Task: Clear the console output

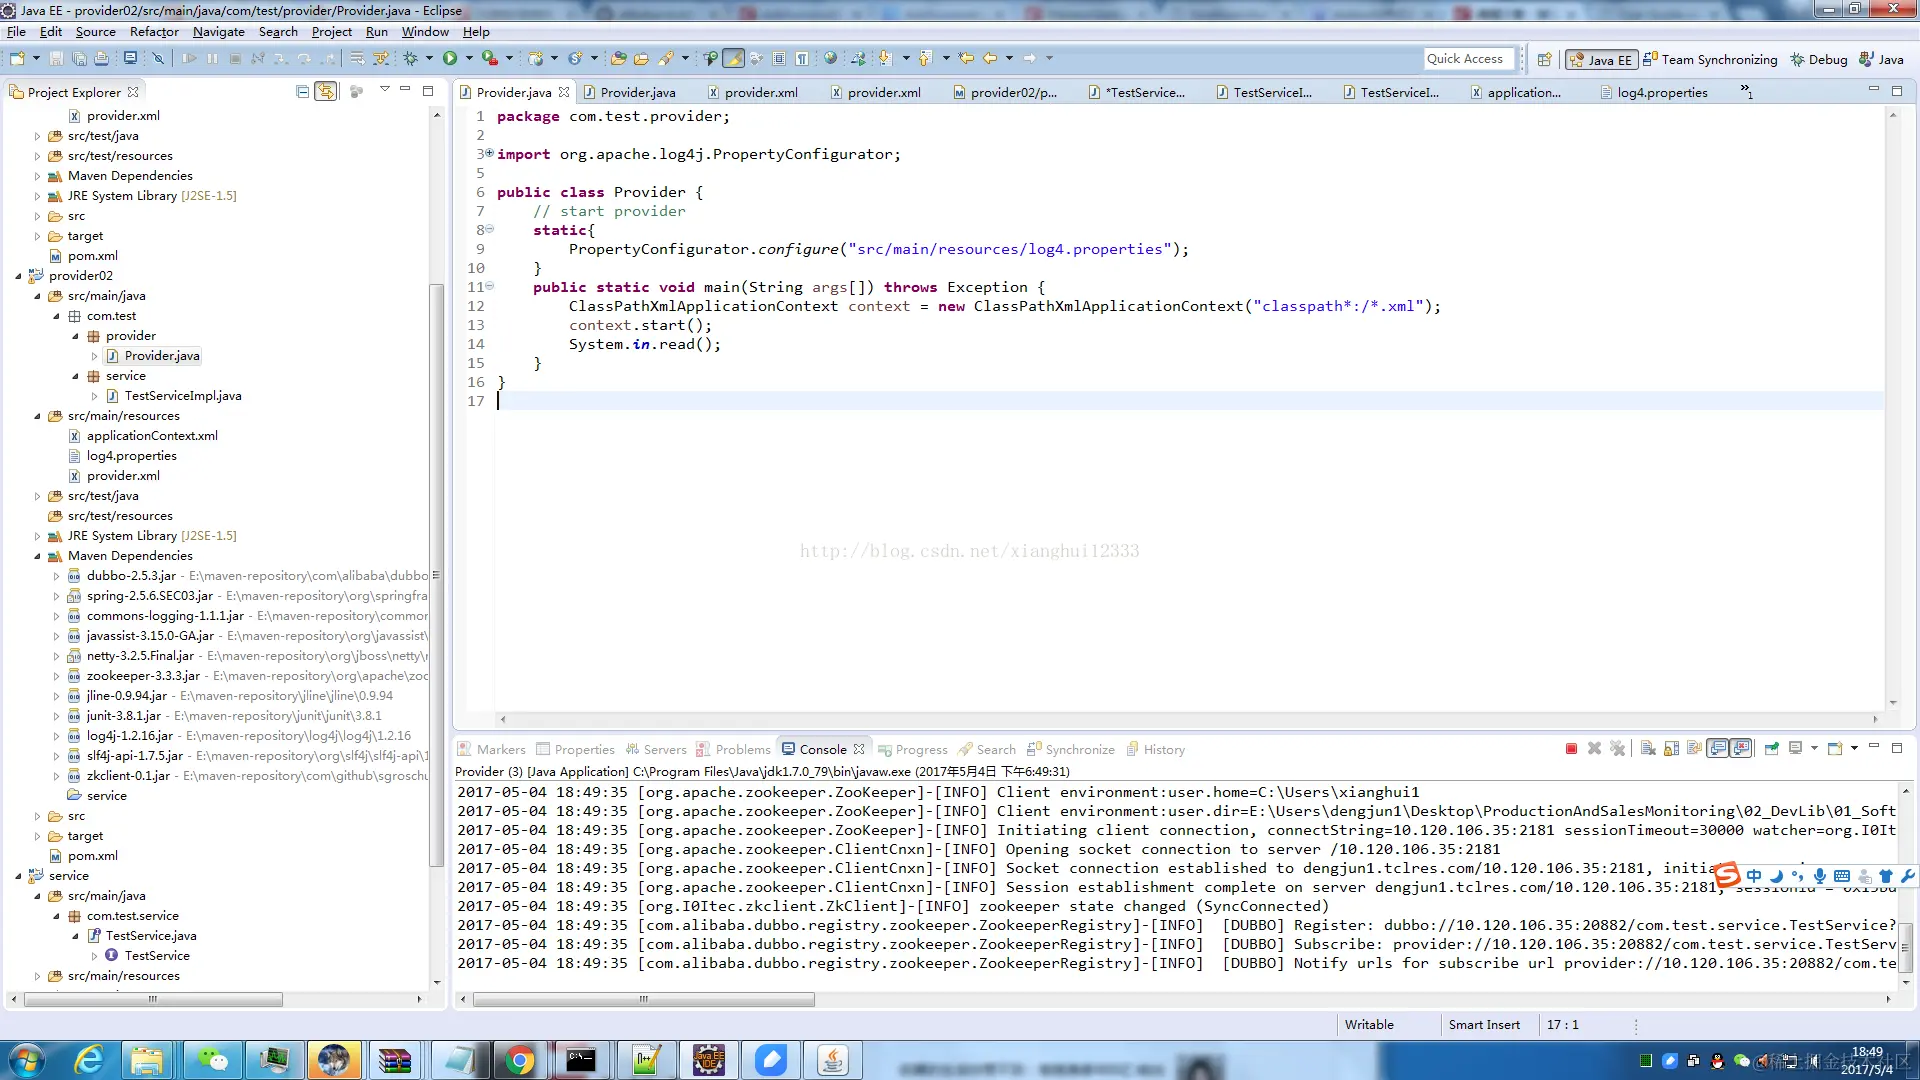Action: pos(1648,748)
